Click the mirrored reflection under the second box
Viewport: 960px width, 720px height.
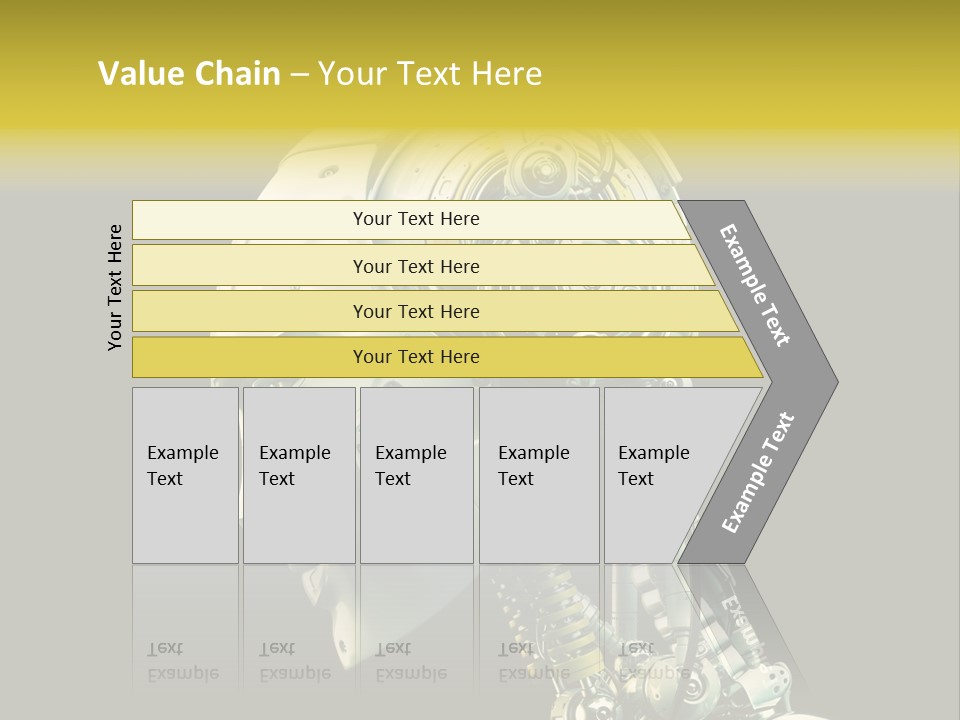pos(296,660)
